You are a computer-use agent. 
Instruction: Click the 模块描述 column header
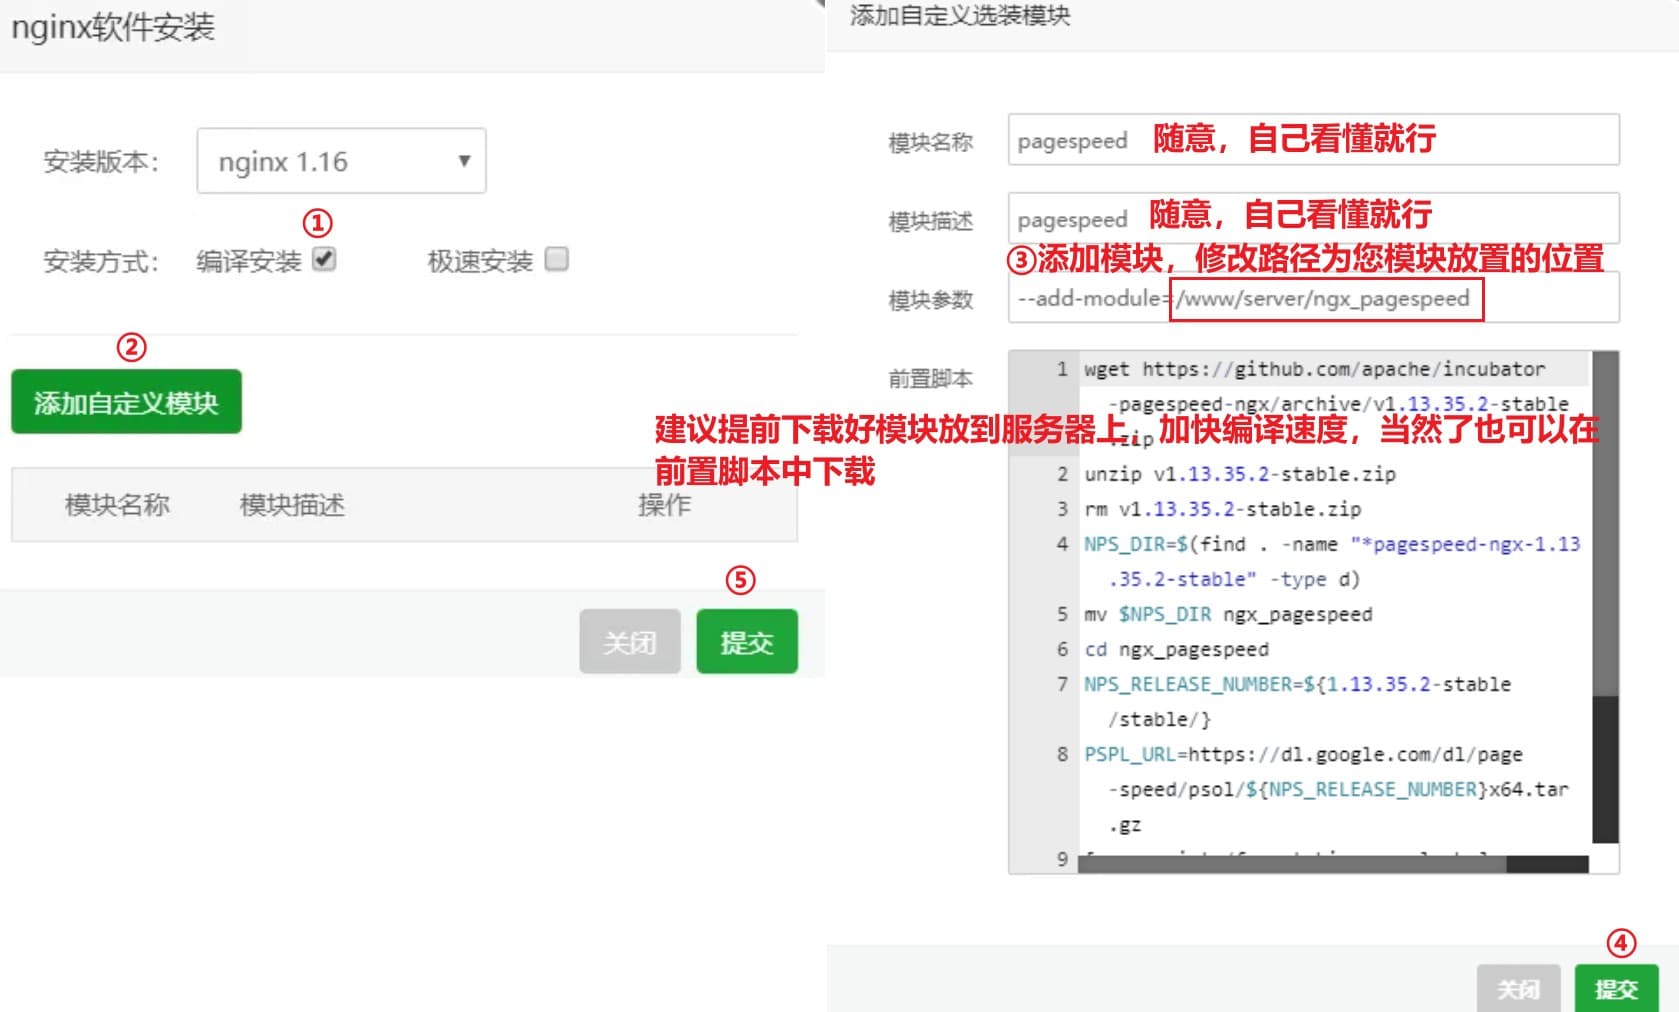292,505
